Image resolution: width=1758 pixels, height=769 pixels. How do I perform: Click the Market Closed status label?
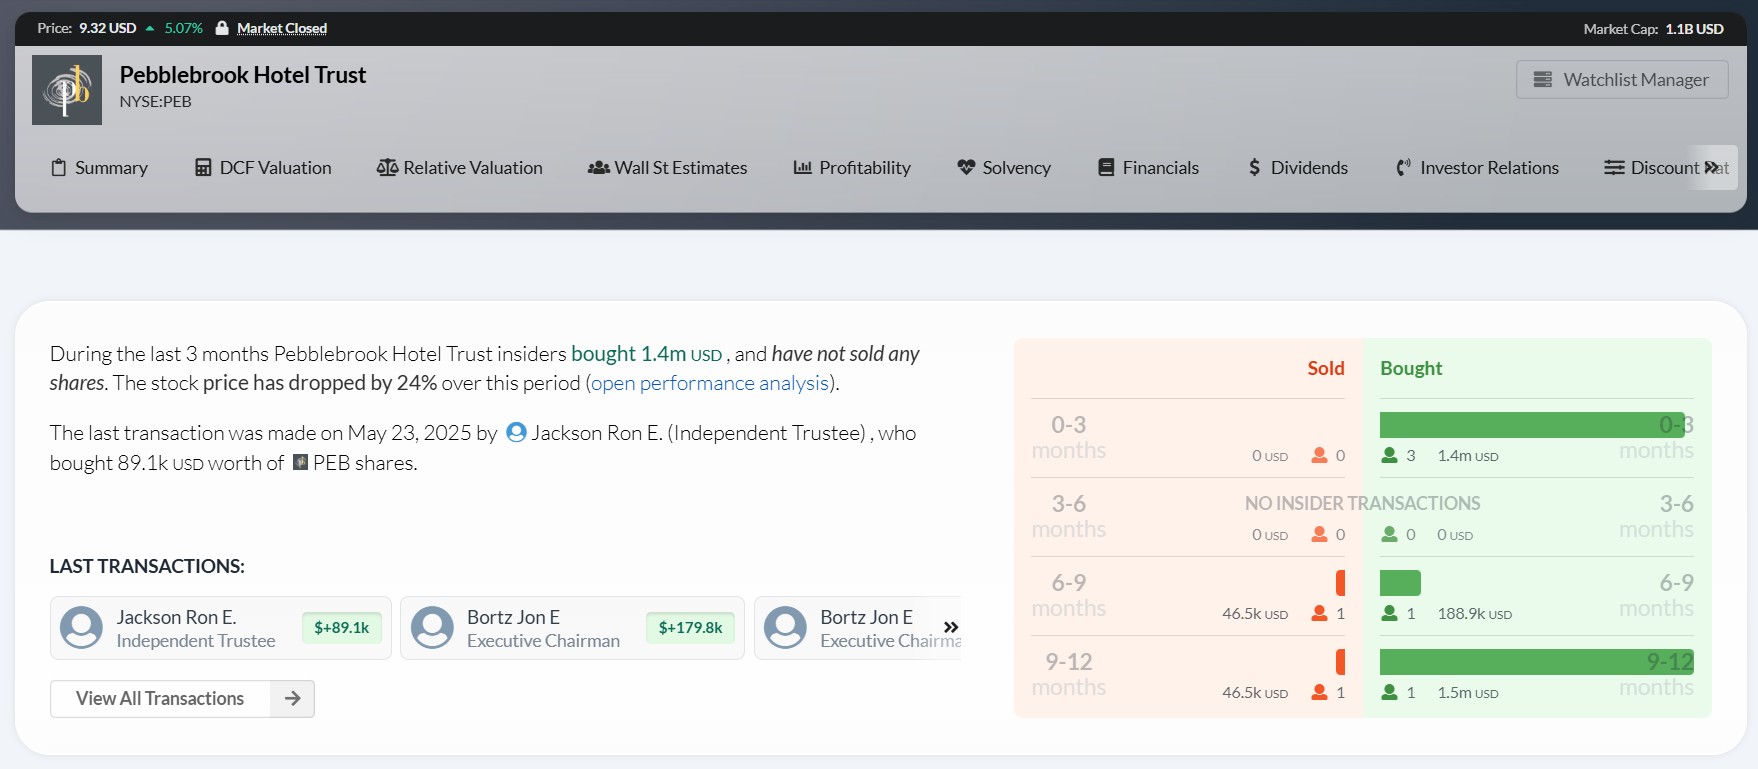[282, 28]
